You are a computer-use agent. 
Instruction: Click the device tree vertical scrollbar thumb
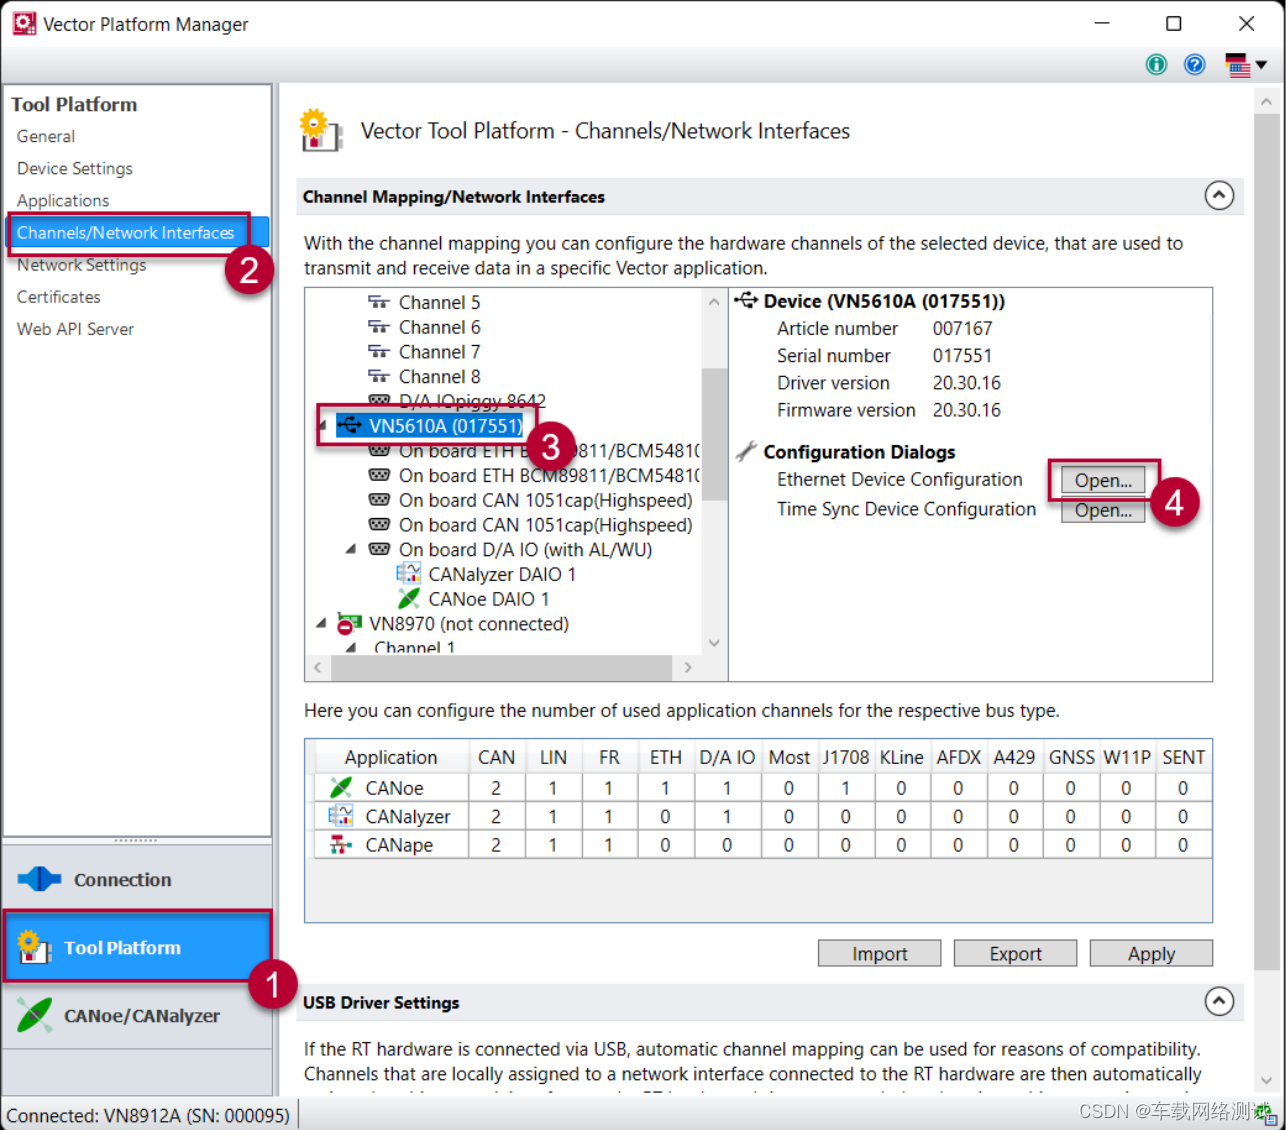pyautogui.click(x=714, y=434)
